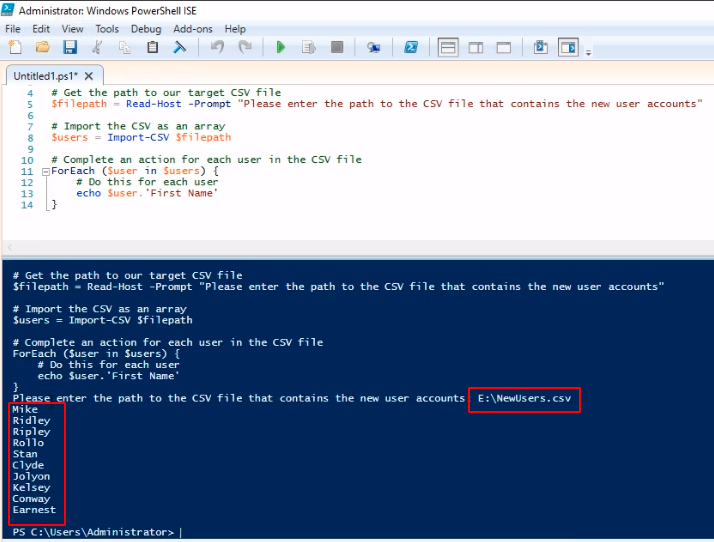Click the echo statement on line 13
This screenshot has width=714, height=542.
coord(88,193)
